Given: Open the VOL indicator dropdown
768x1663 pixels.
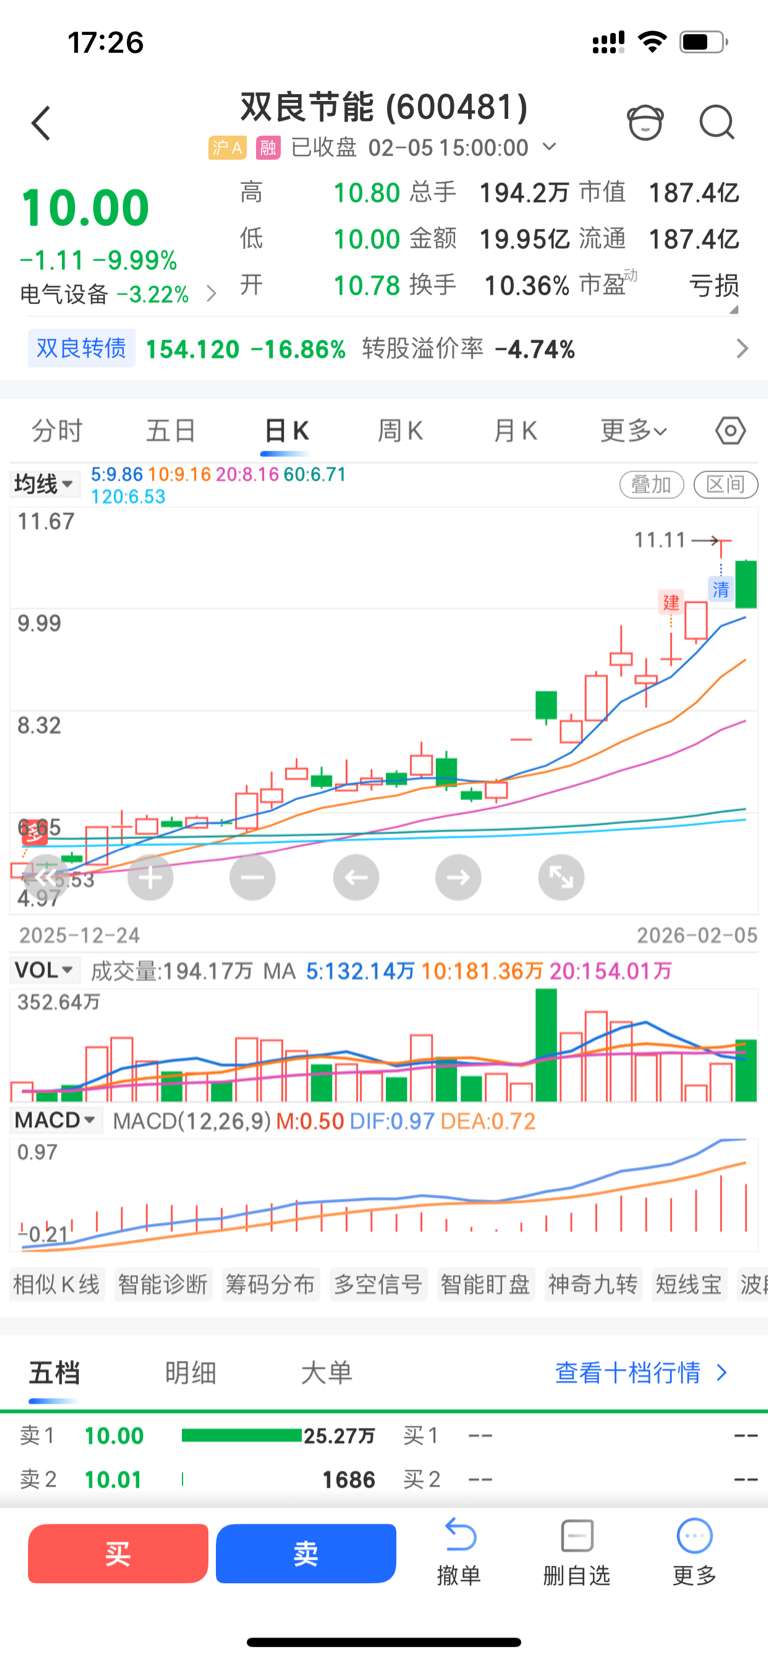Looking at the screenshot, I should pyautogui.click(x=45, y=970).
